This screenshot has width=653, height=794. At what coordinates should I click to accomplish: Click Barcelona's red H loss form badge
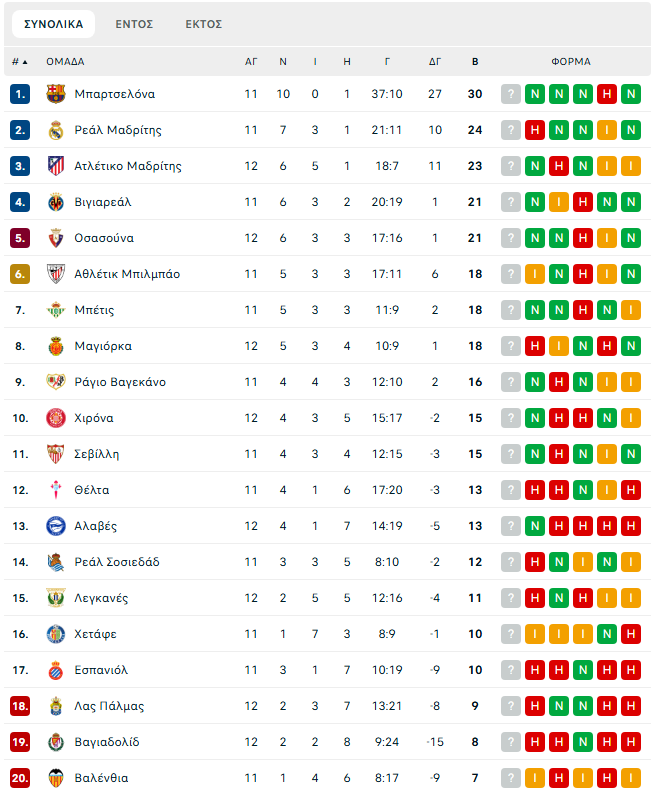click(x=607, y=94)
